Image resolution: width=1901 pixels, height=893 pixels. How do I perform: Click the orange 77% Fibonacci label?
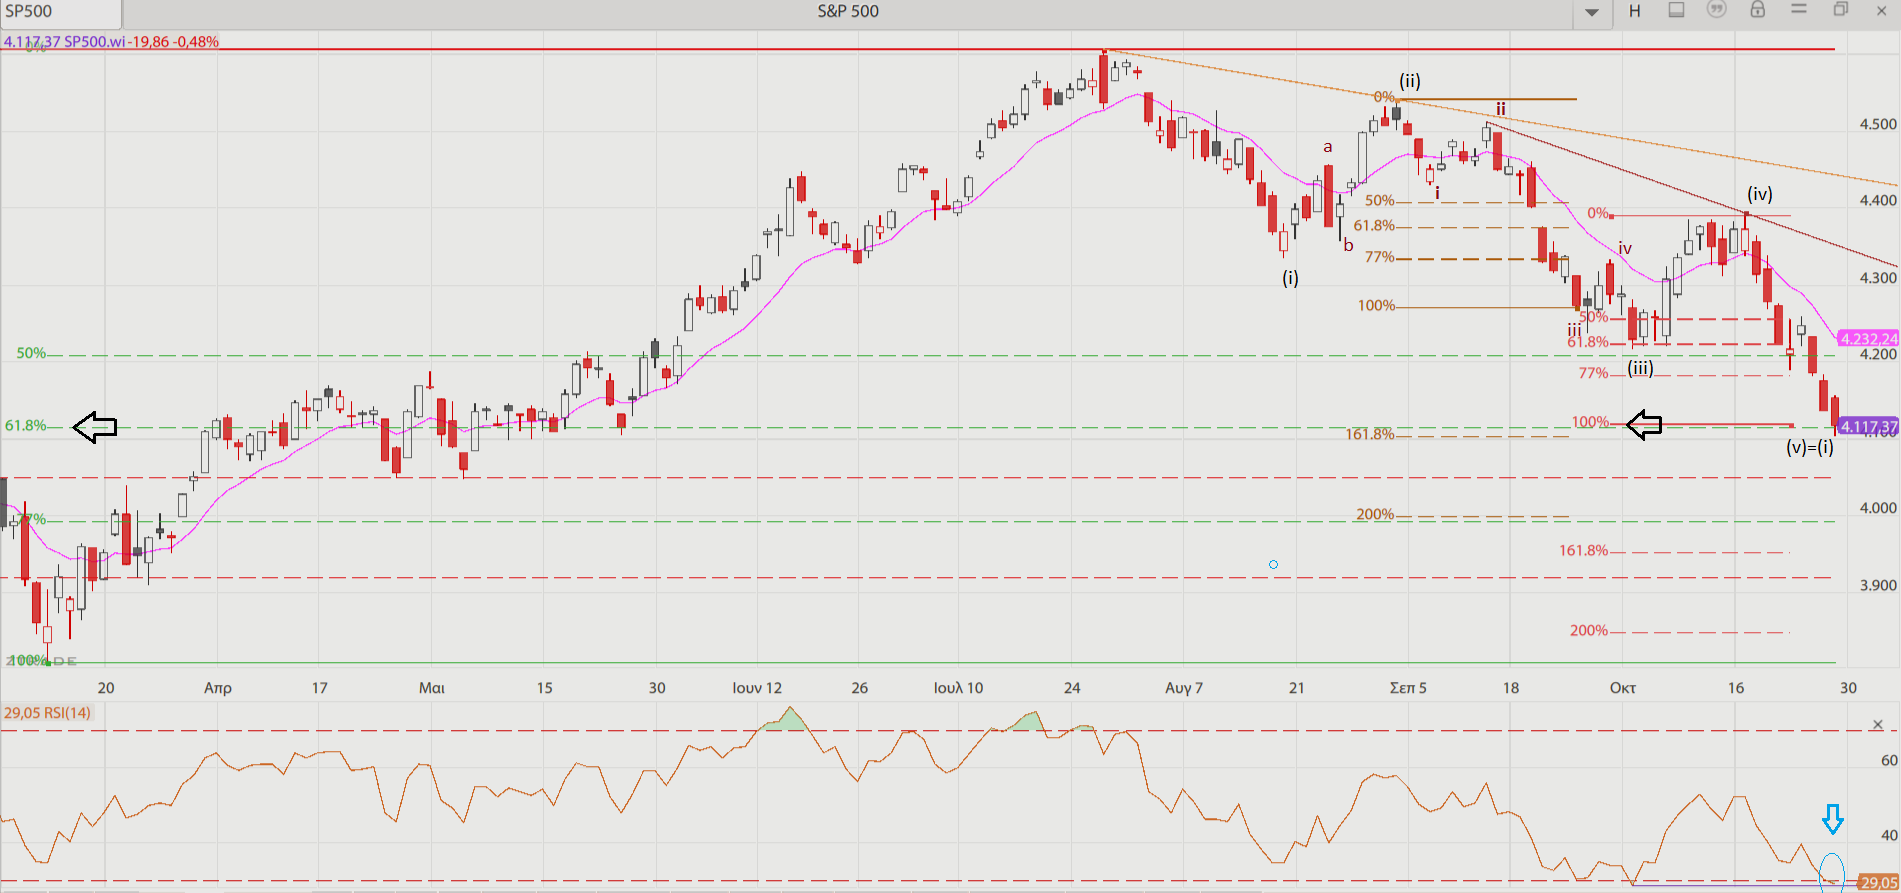(x=1380, y=257)
